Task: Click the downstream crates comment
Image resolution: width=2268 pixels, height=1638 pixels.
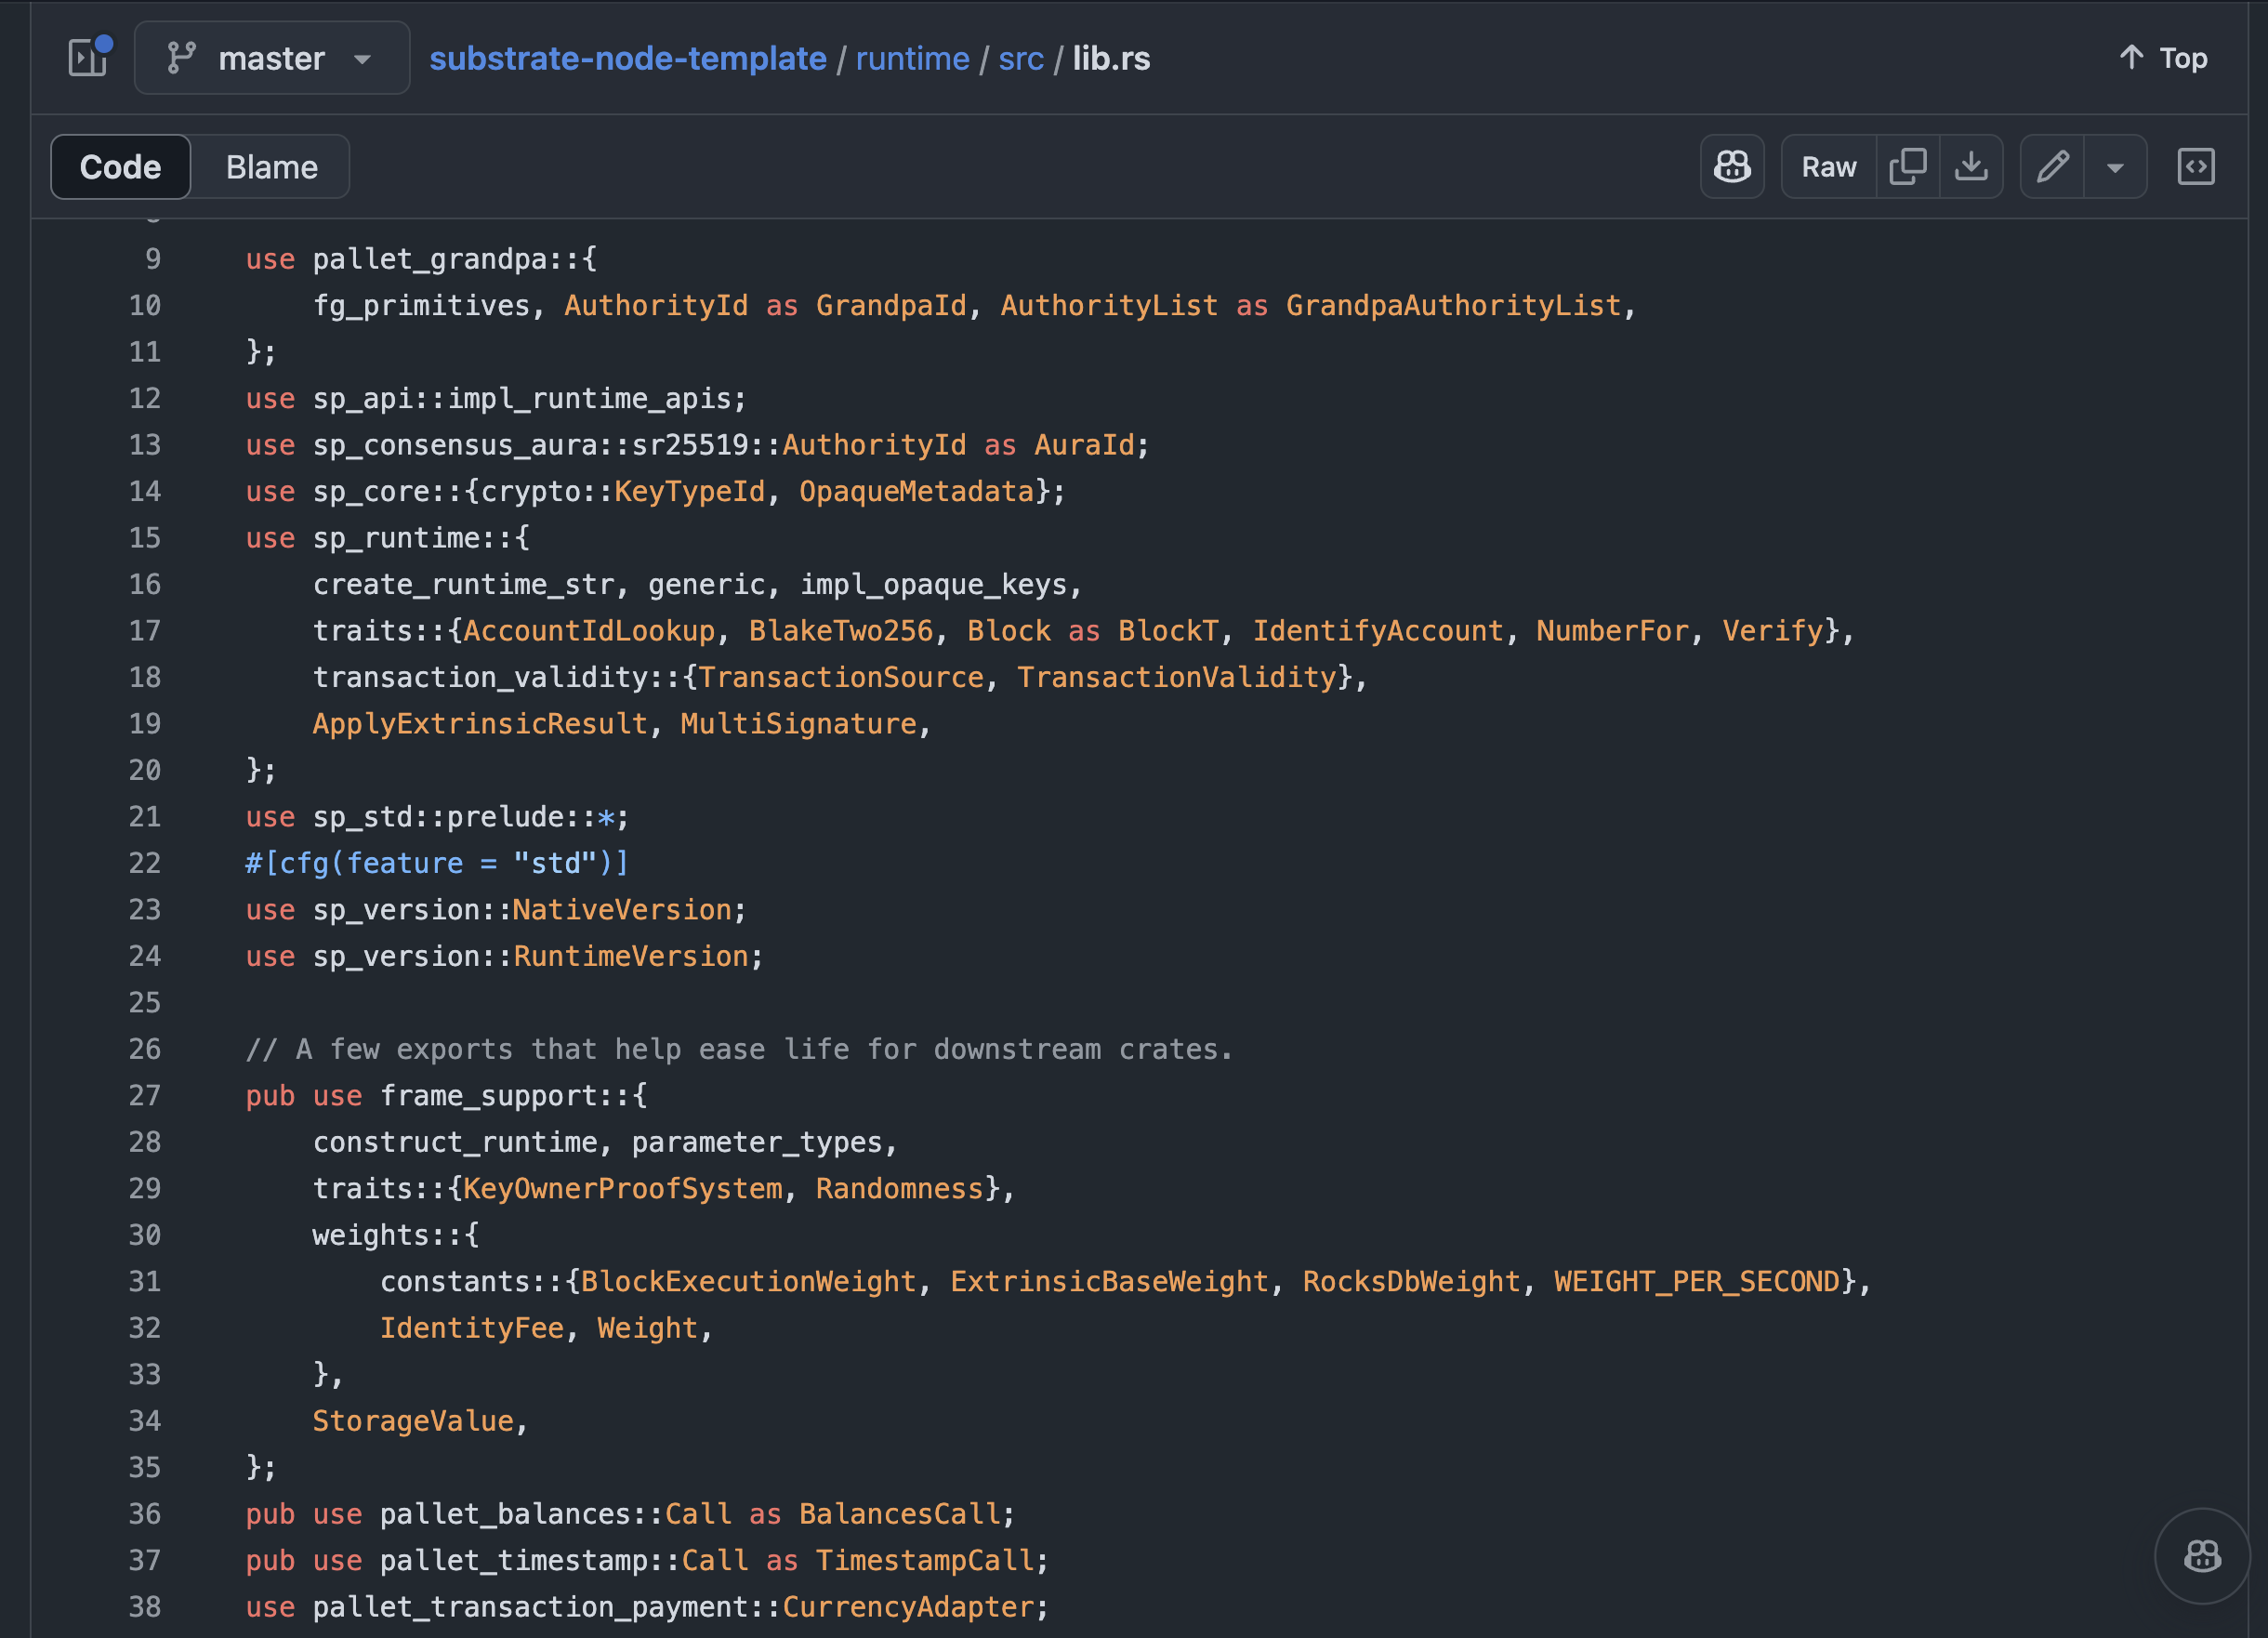Action: [x=739, y=1050]
